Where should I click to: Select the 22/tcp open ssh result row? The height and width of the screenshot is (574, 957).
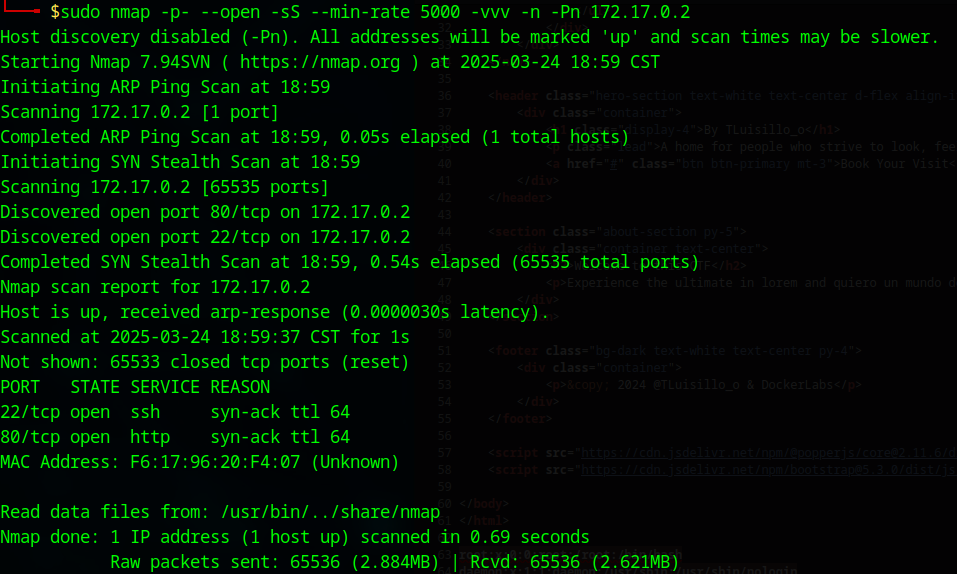coord(175,412)
